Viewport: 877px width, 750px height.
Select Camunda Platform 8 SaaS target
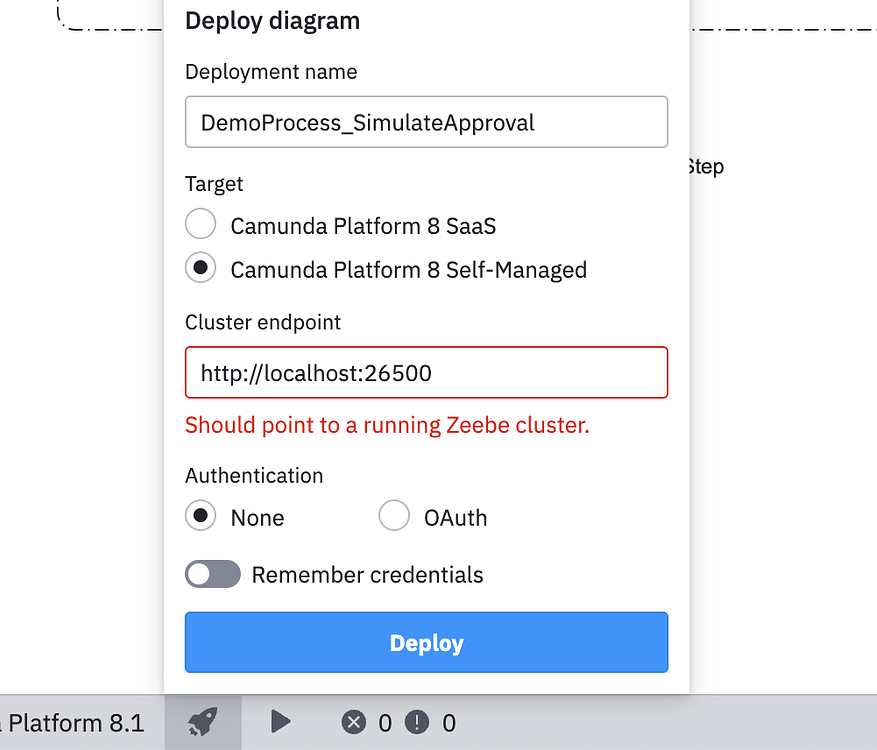[x=200, y=224]
